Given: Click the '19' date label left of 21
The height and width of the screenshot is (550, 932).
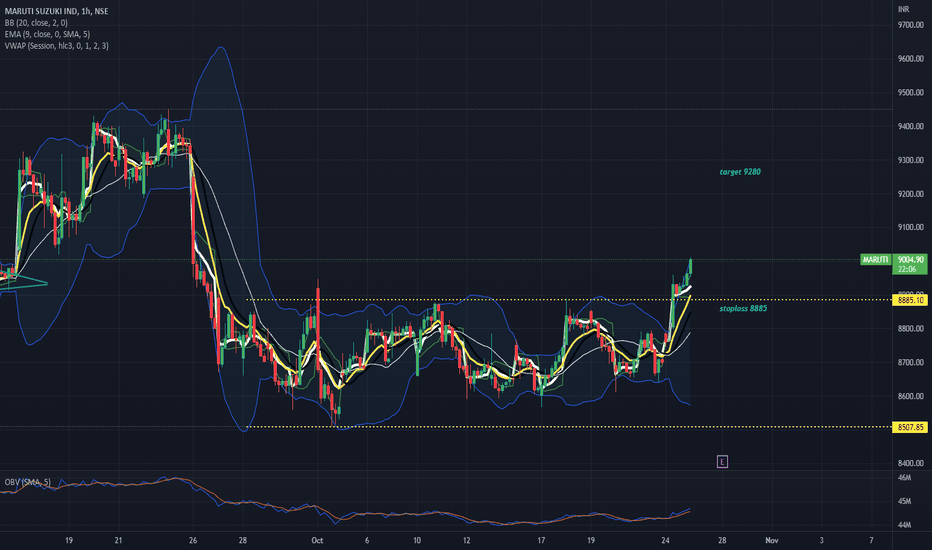Looking at the screenshot, I should click(69, 540).
